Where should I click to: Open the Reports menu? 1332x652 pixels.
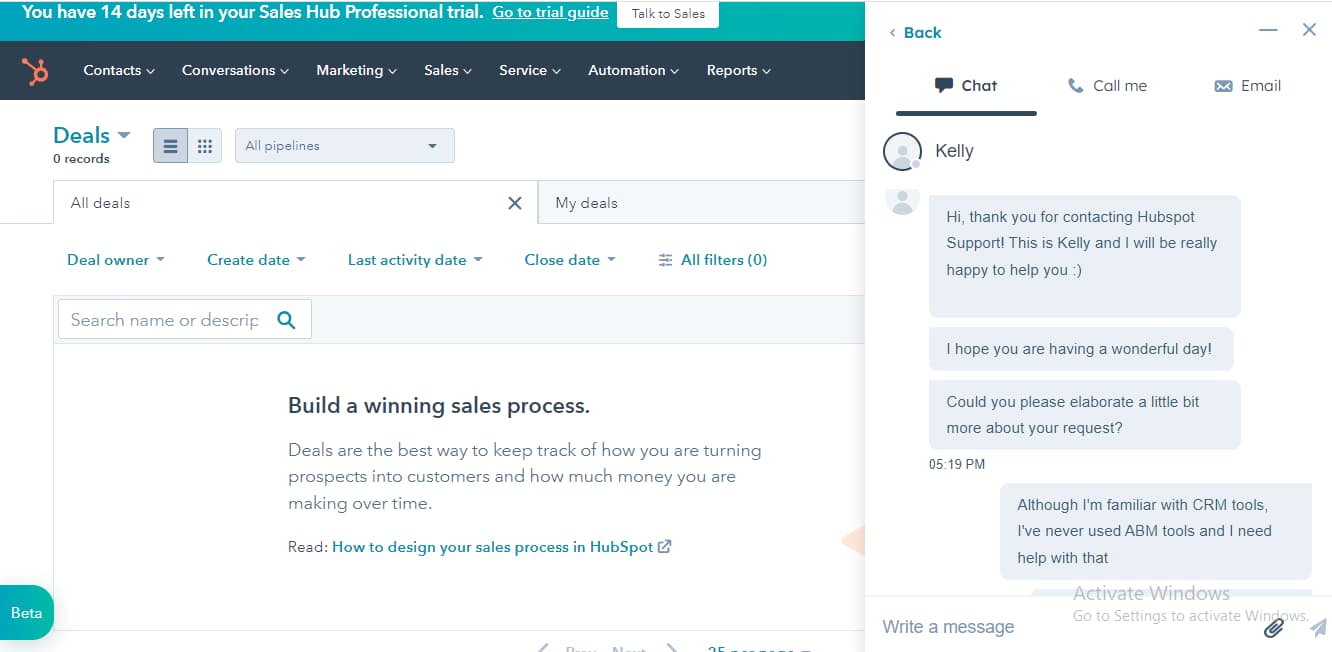(x=738, y=70)
